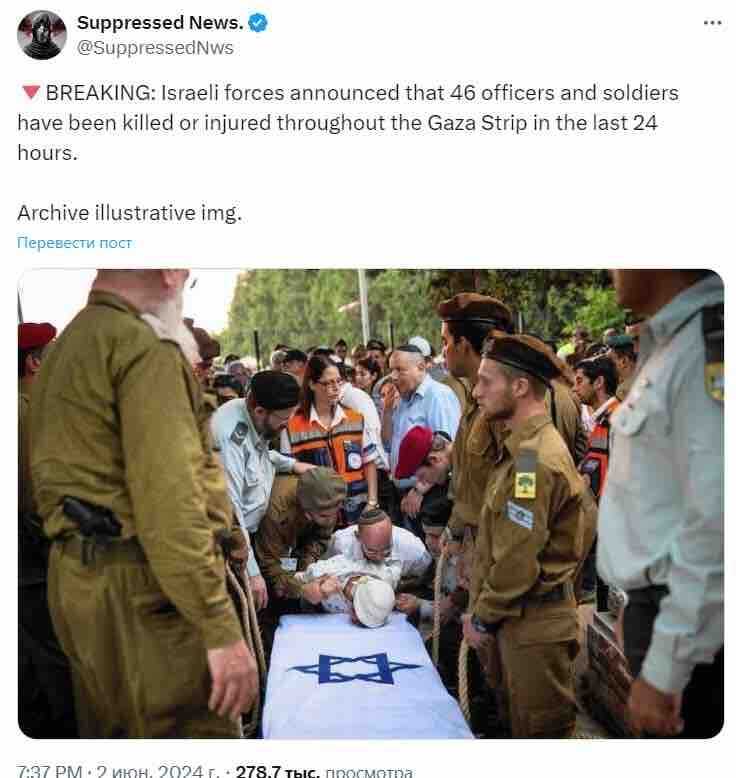Click the orange paramedic vest in photo
Viewport: 736px width, 778px height.
click(x=327, y=445)
